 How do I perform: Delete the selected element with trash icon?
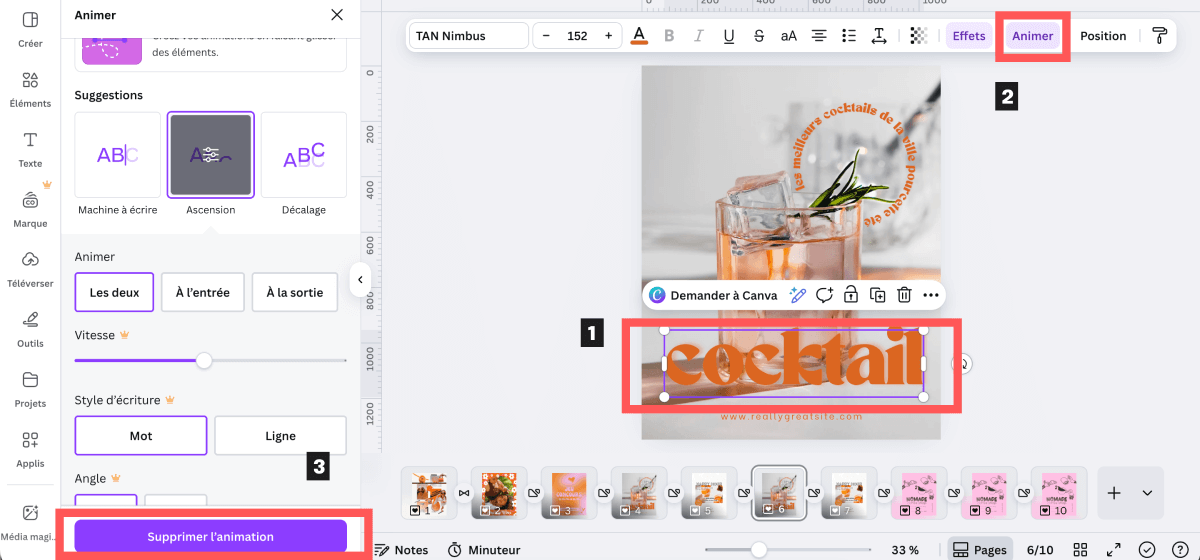904,295
